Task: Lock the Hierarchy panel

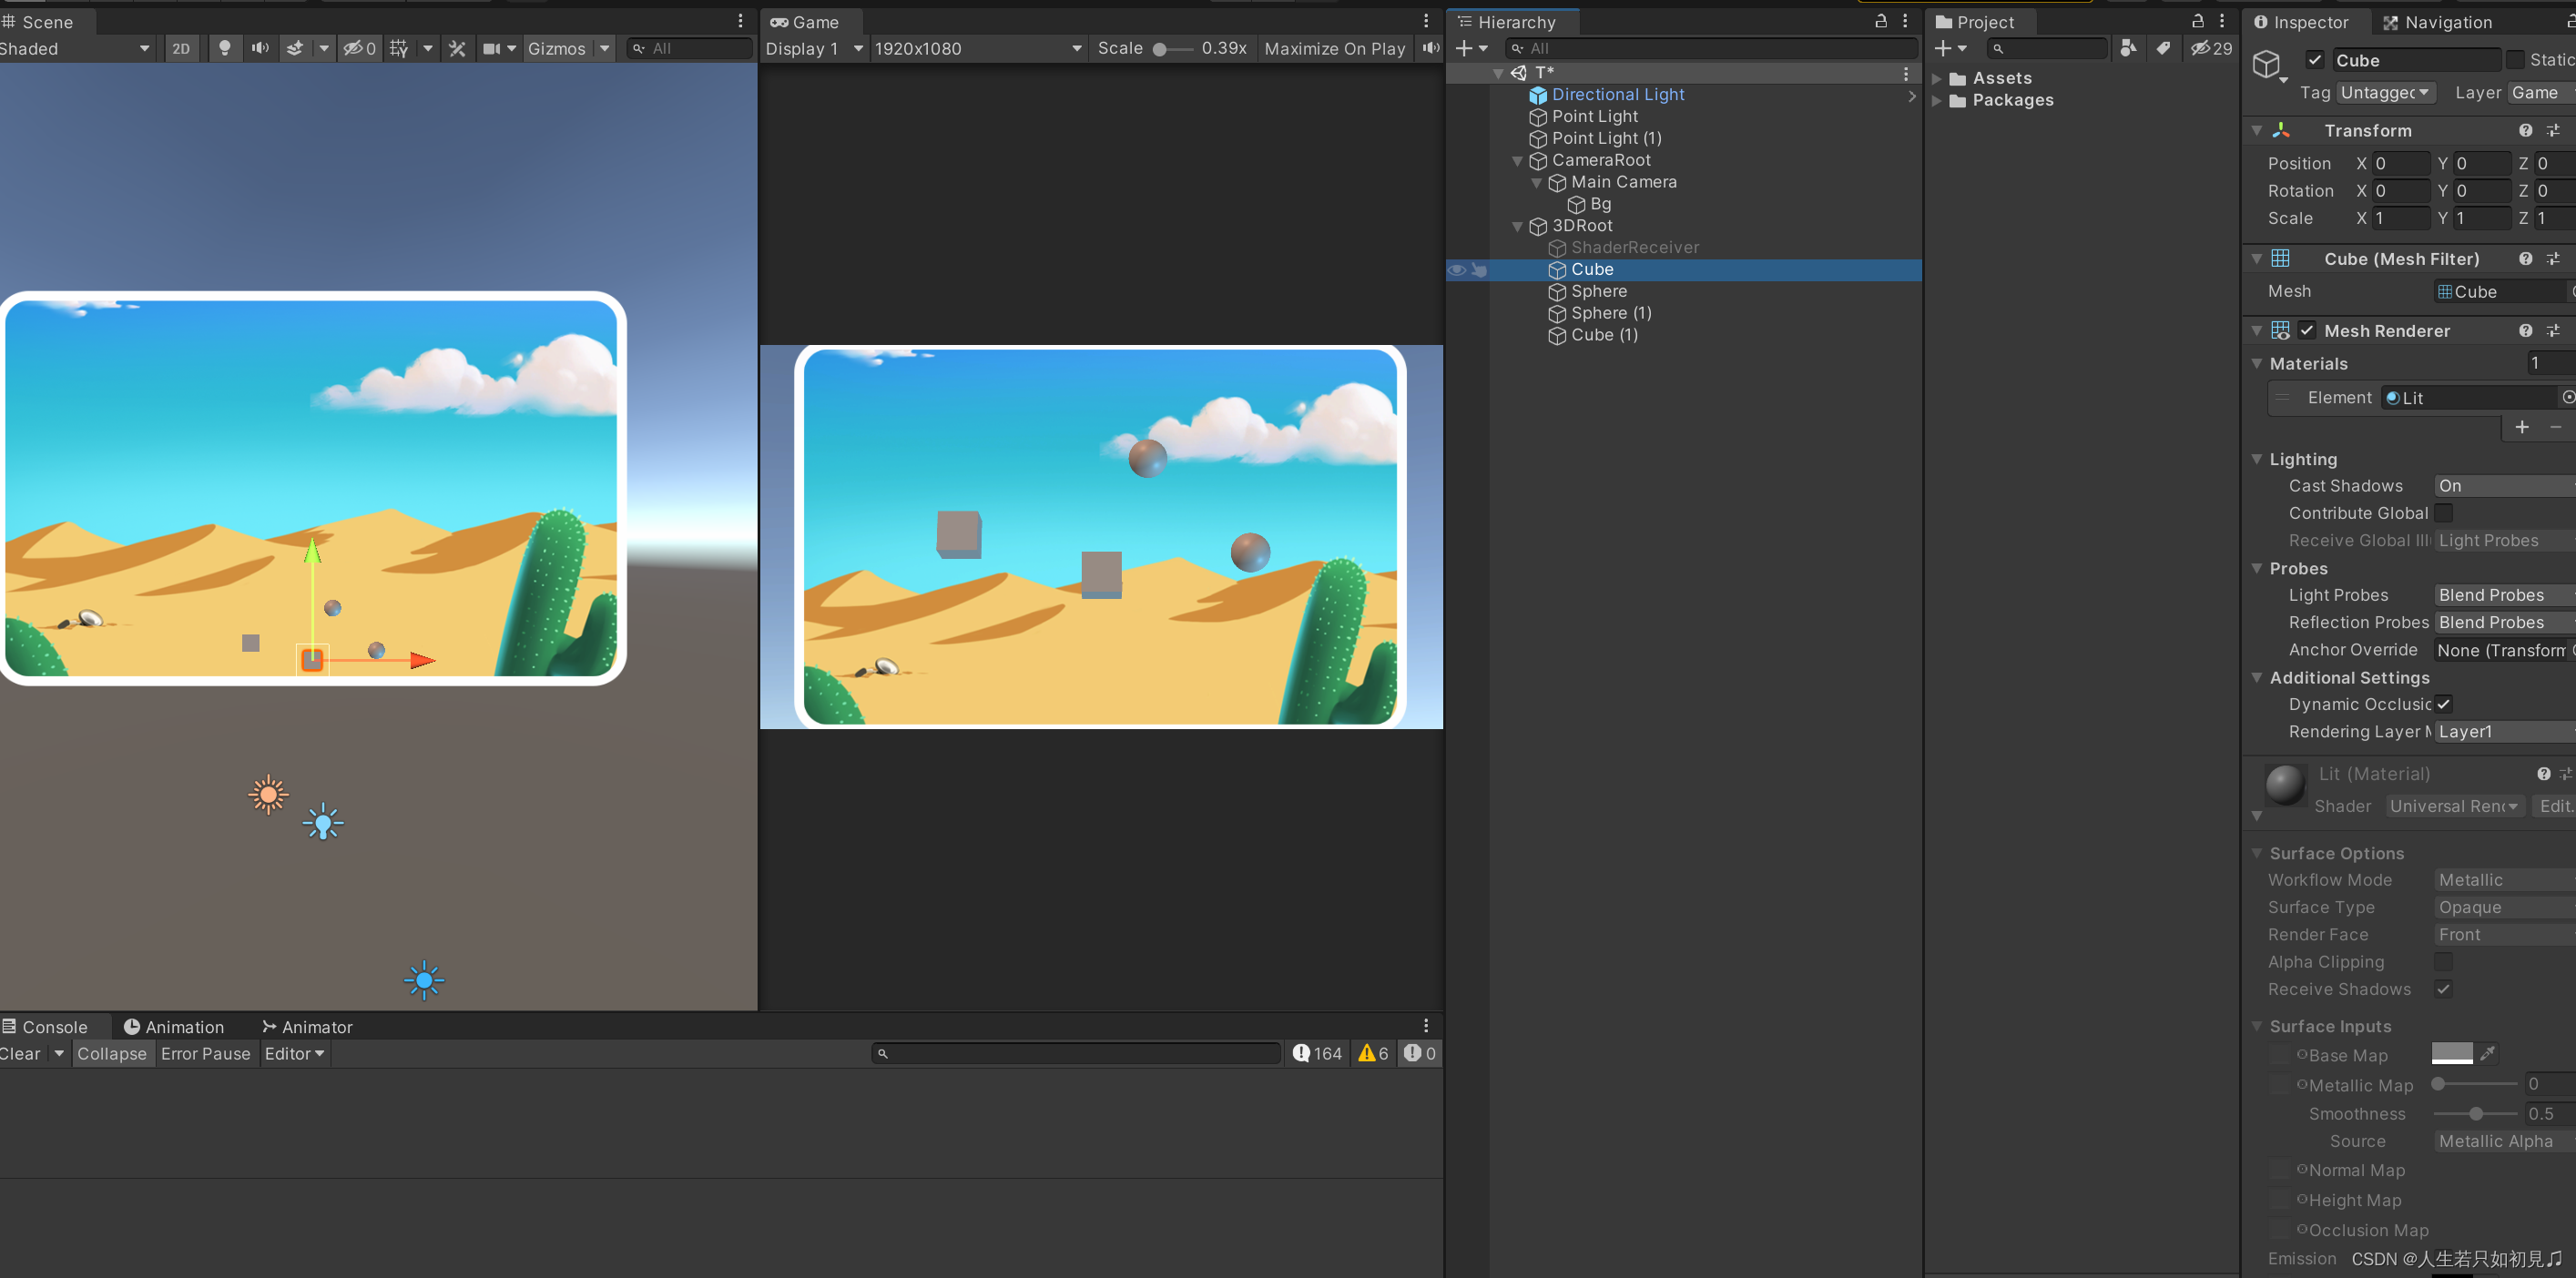Action: click(x=1880, y=21)
